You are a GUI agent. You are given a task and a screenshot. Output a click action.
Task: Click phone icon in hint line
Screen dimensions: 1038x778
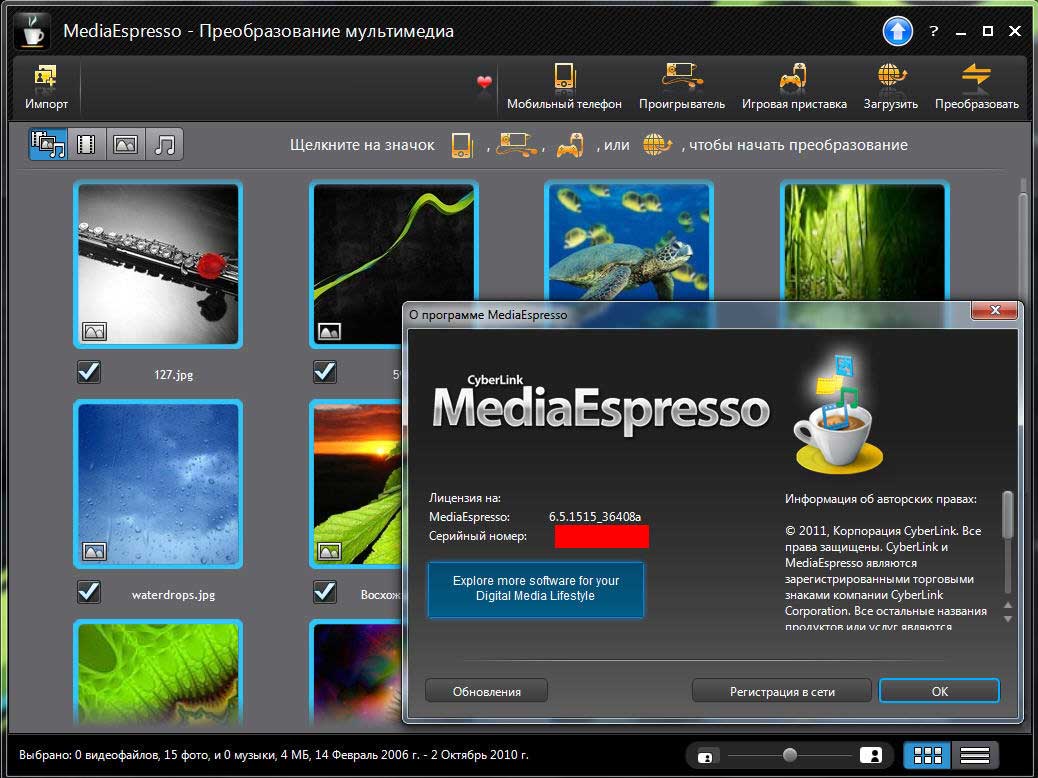click(462, 145)
